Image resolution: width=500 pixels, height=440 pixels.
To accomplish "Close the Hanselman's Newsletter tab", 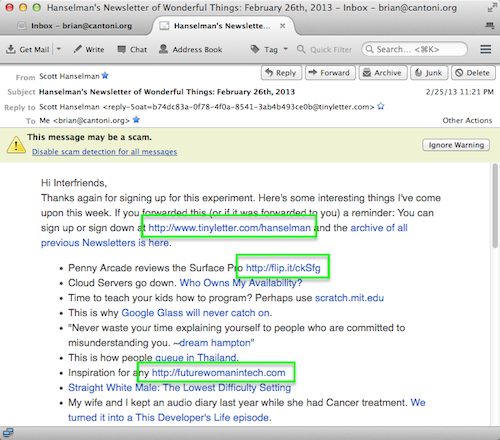I will click(283, 26).
